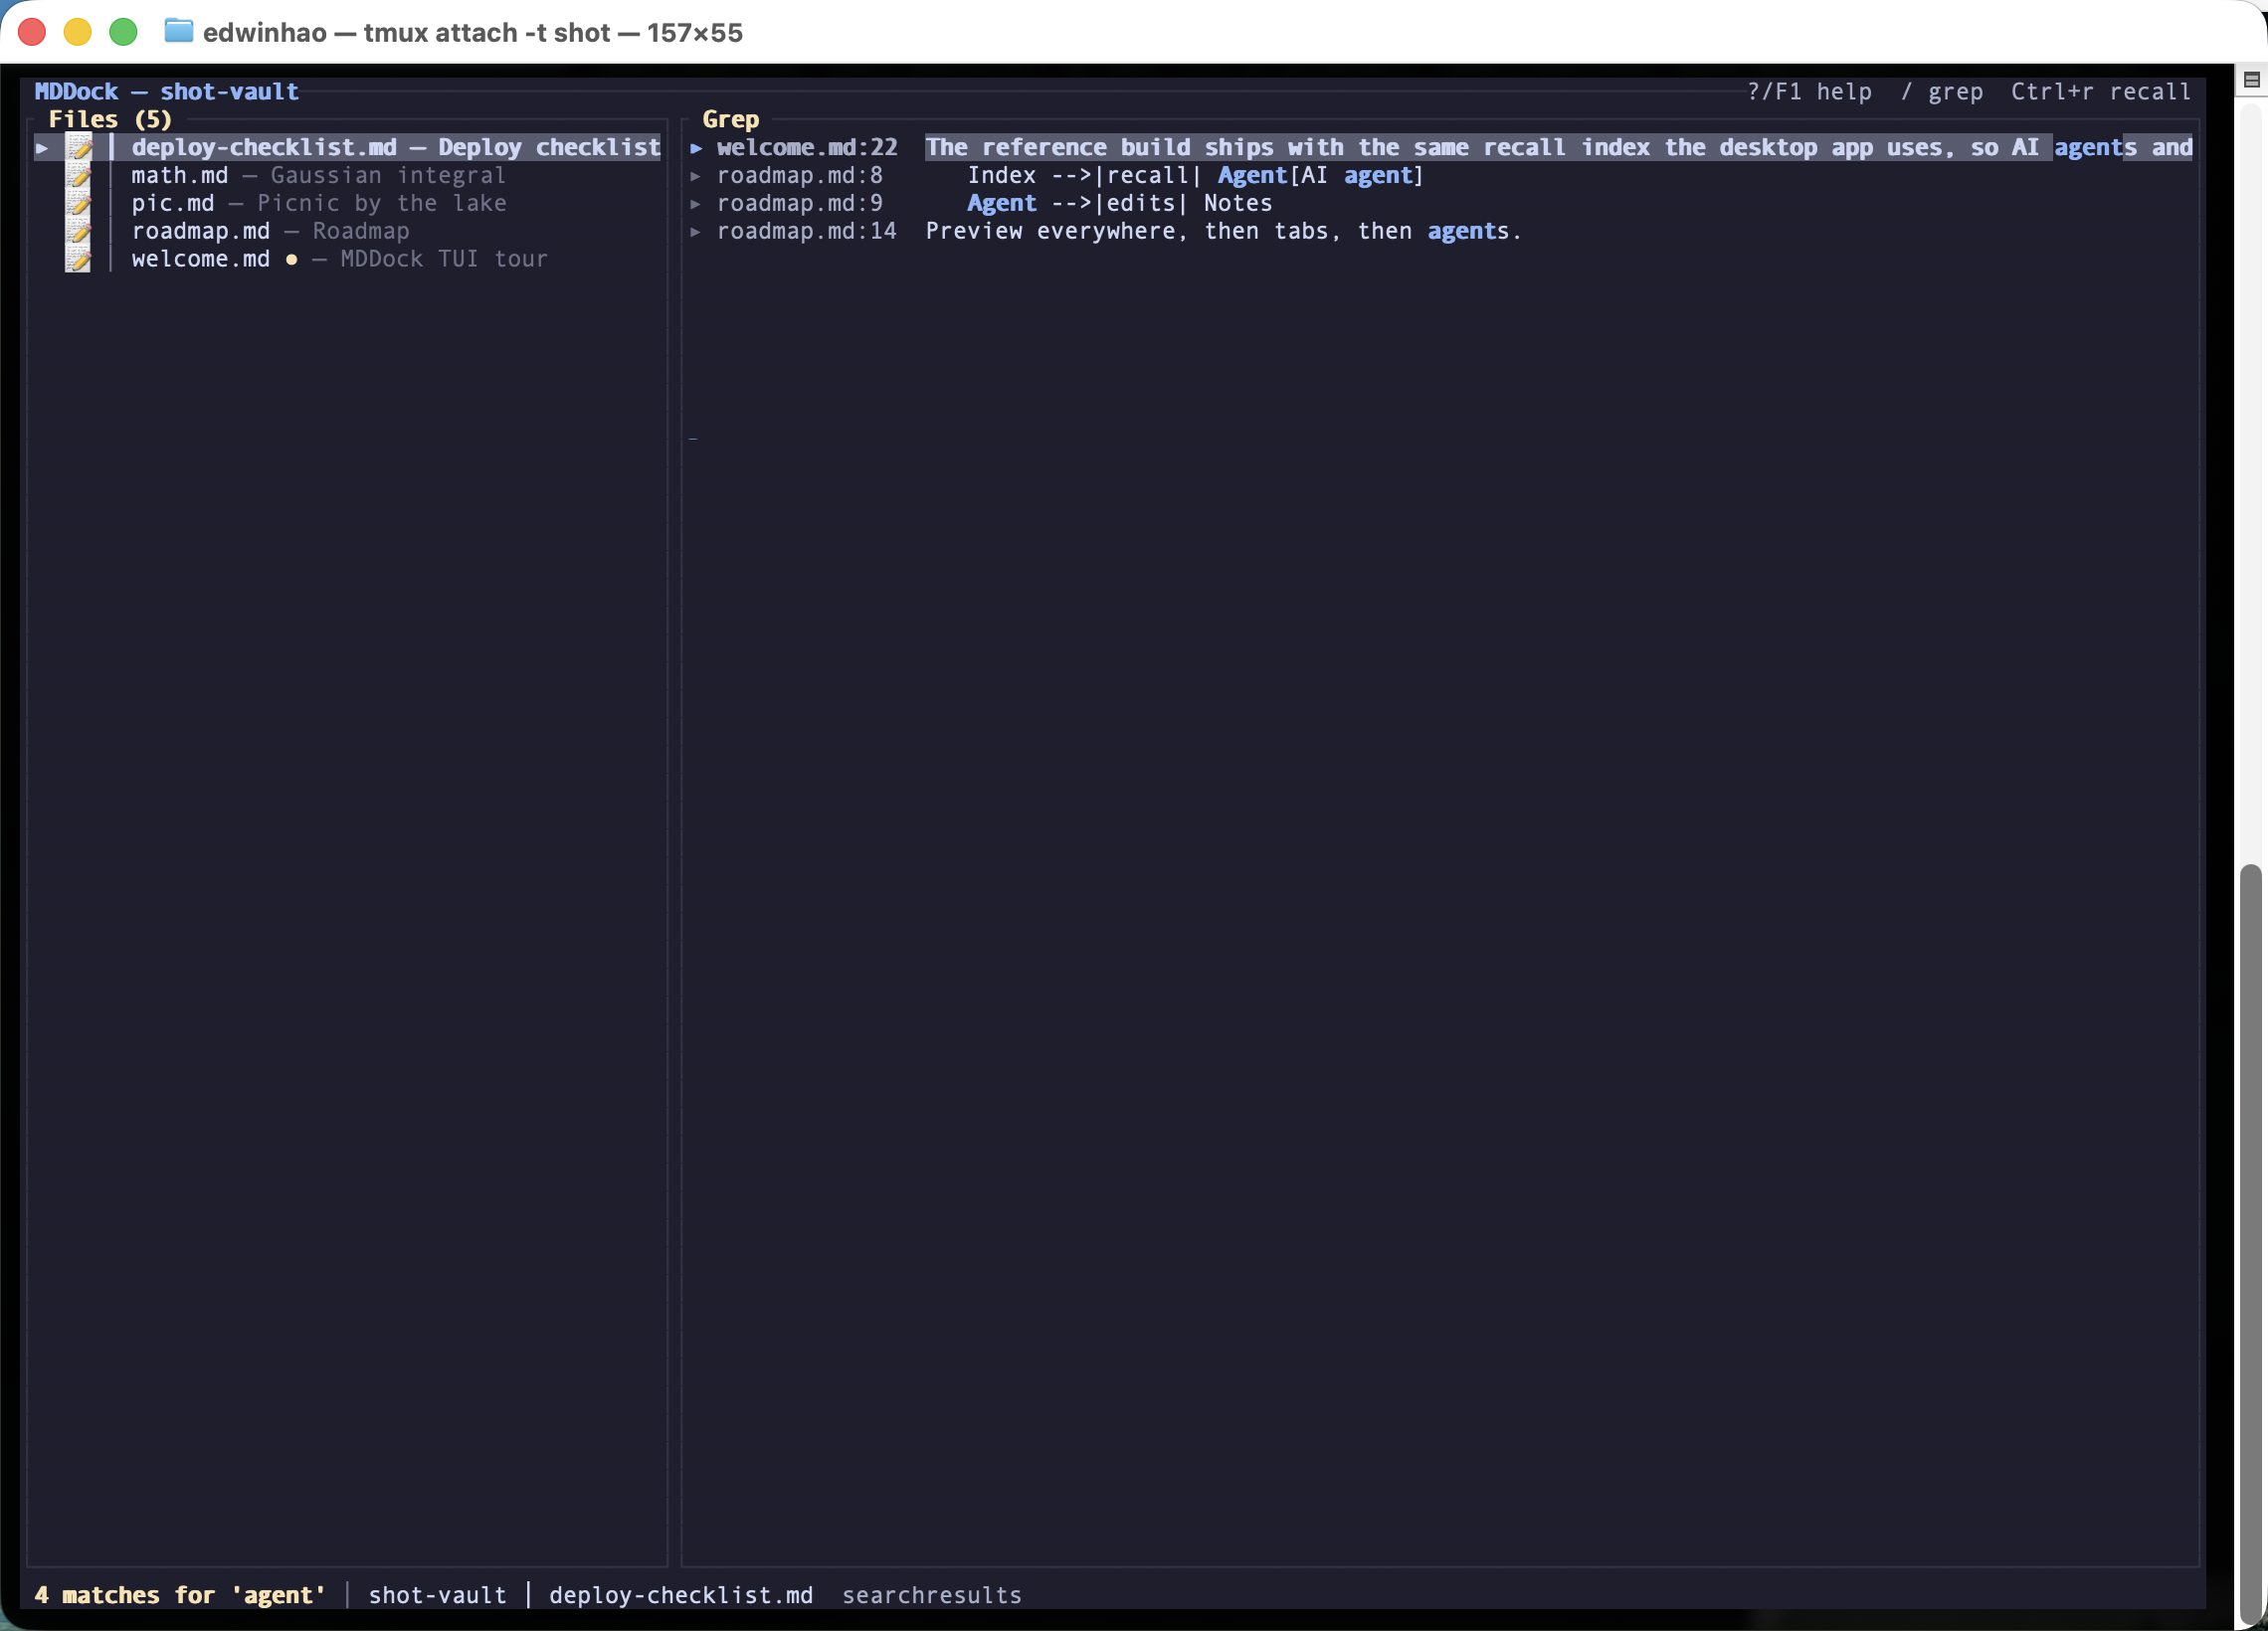The height and width of the screenshot is (1631, 2268).
Task: Click roadmap.md:14 result location
Action: 807,232
